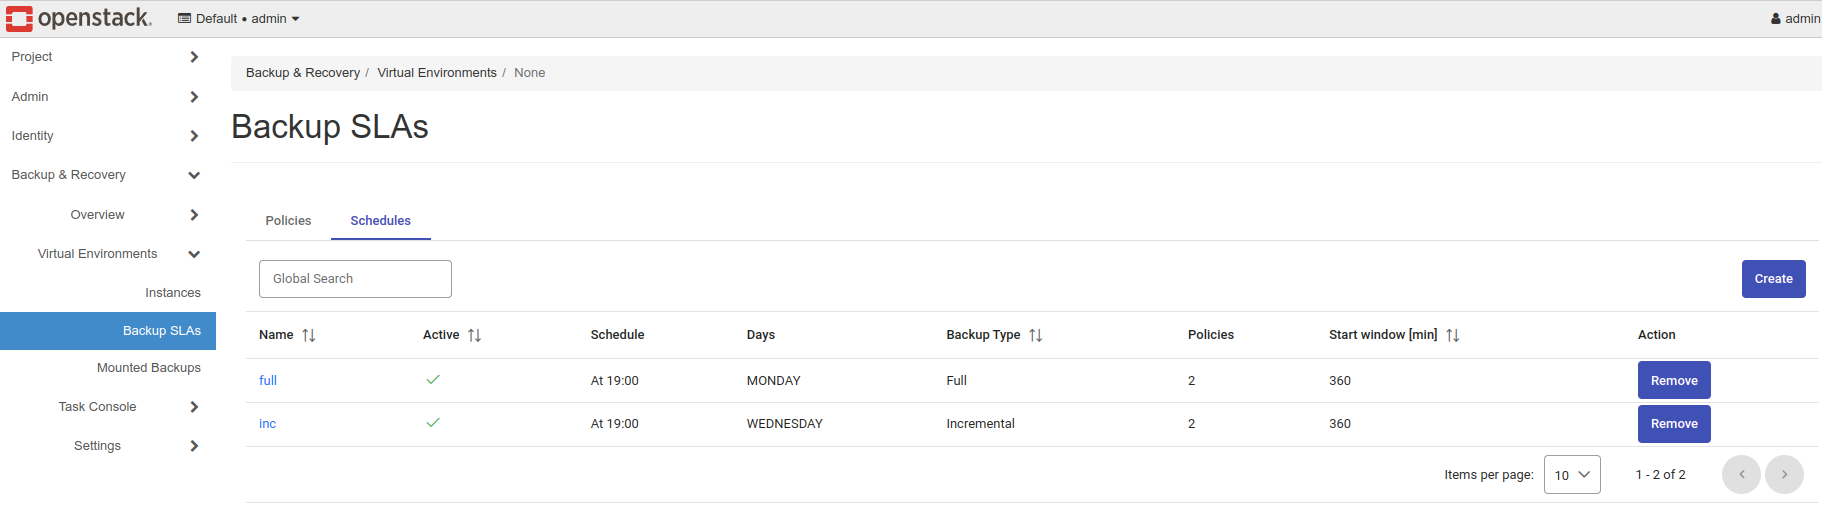1822x510 pixels.
Task: Open Mounted Backups in sidebar
Action: click(x=148, y=368)
